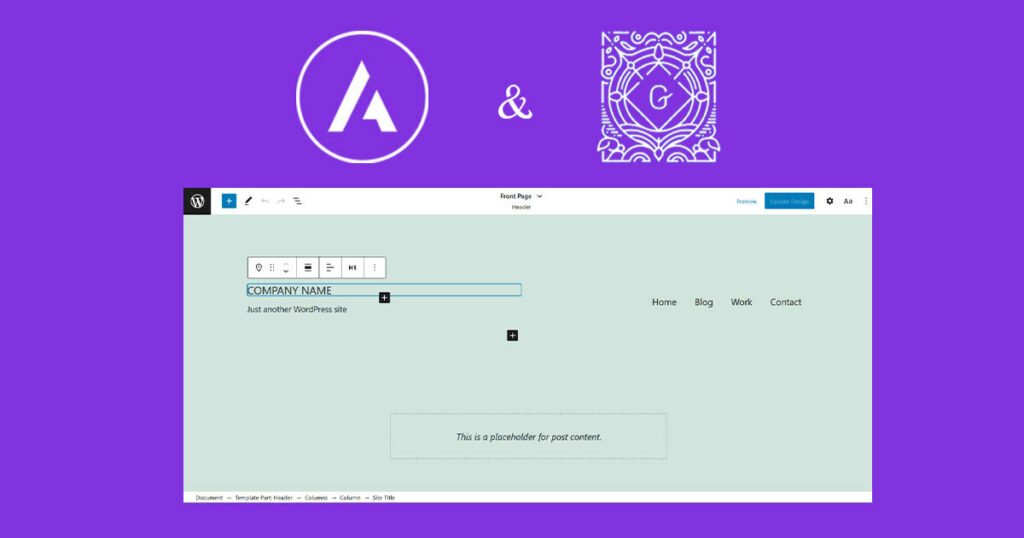The width and height of the screenshot is (1024, 538).
Task: Click the Update Design button
Action: [789, 201]
